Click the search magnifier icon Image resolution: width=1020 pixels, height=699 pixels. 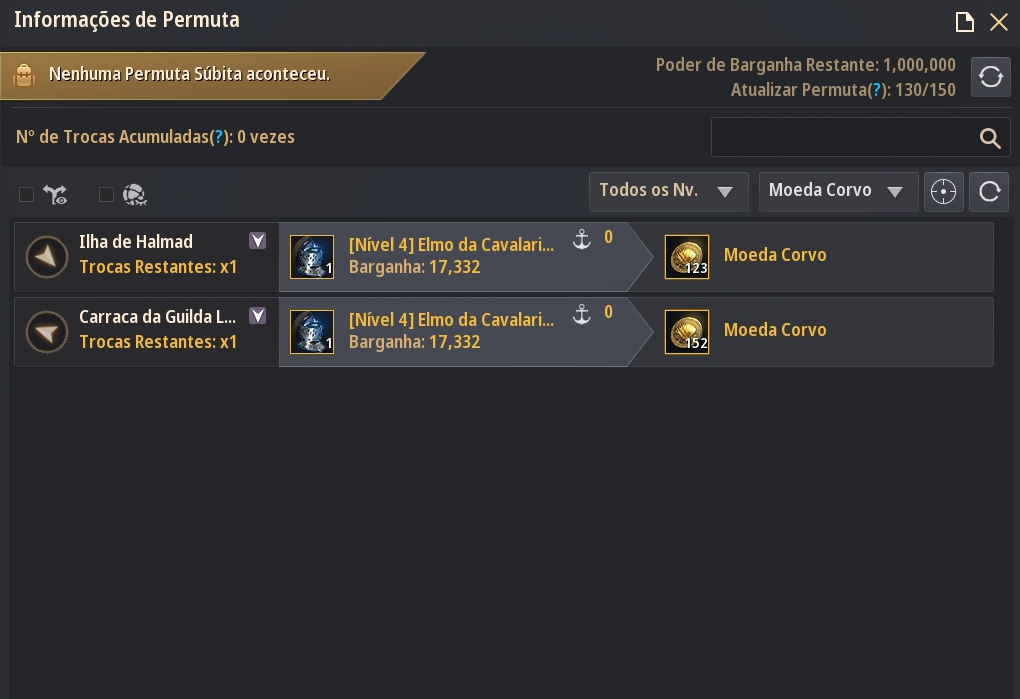coord(990,138)
